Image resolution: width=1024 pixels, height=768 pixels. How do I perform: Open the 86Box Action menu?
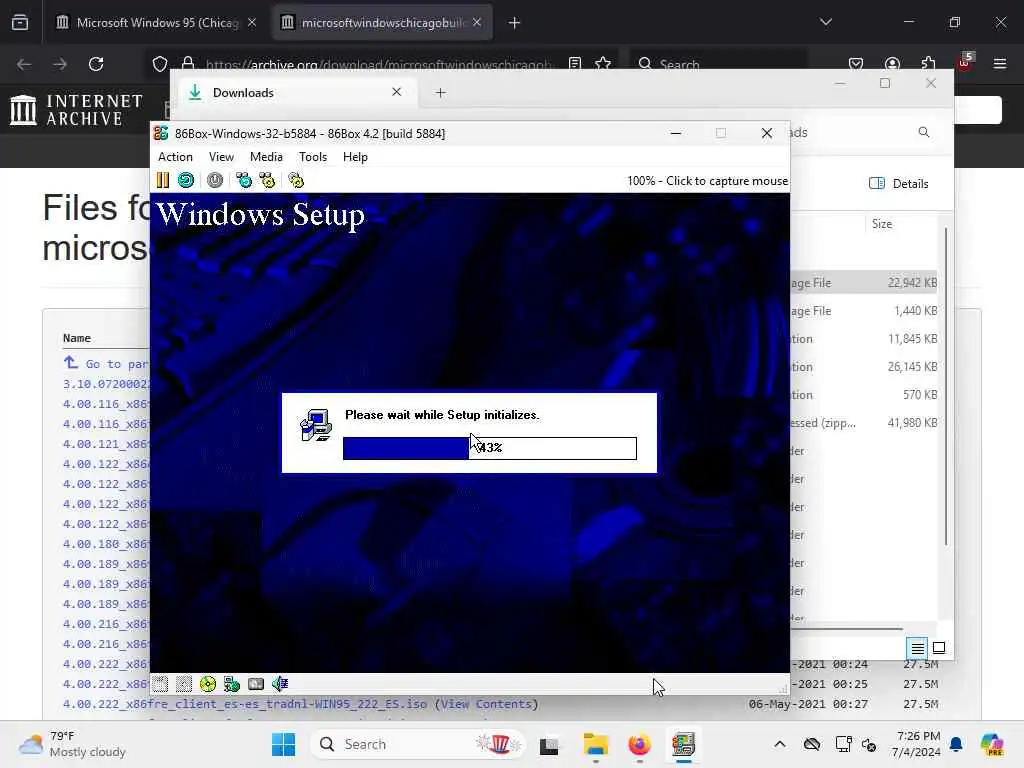[x=175, y=157]
